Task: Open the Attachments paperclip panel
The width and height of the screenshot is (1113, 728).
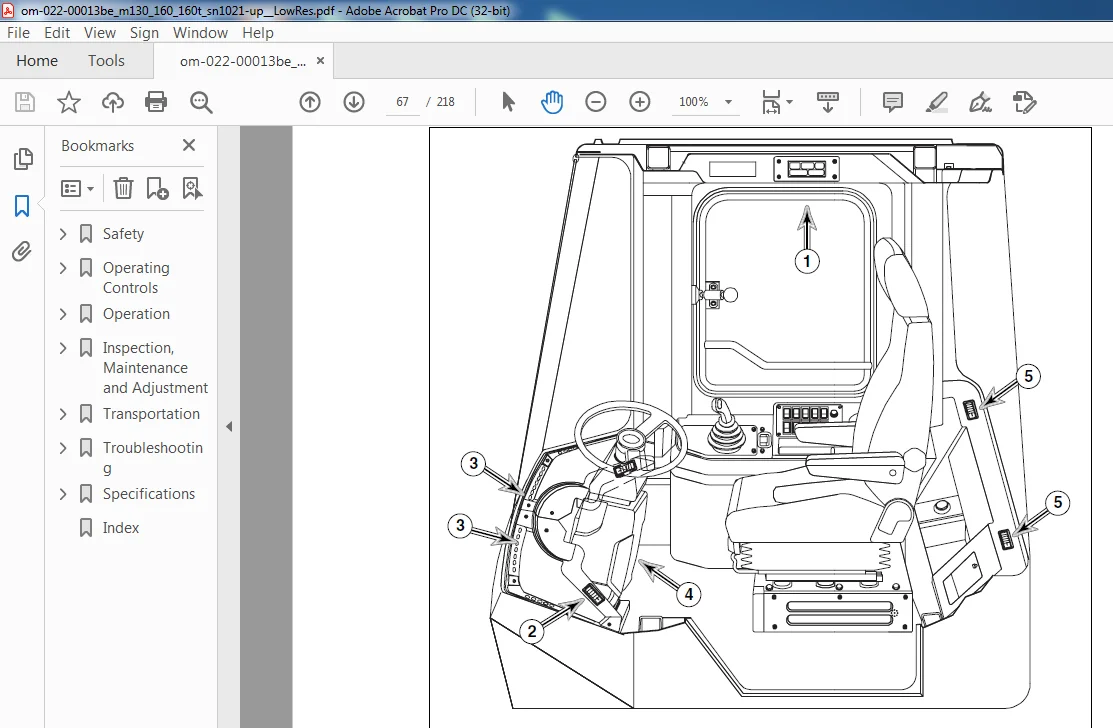Action: tap(22, 252)
